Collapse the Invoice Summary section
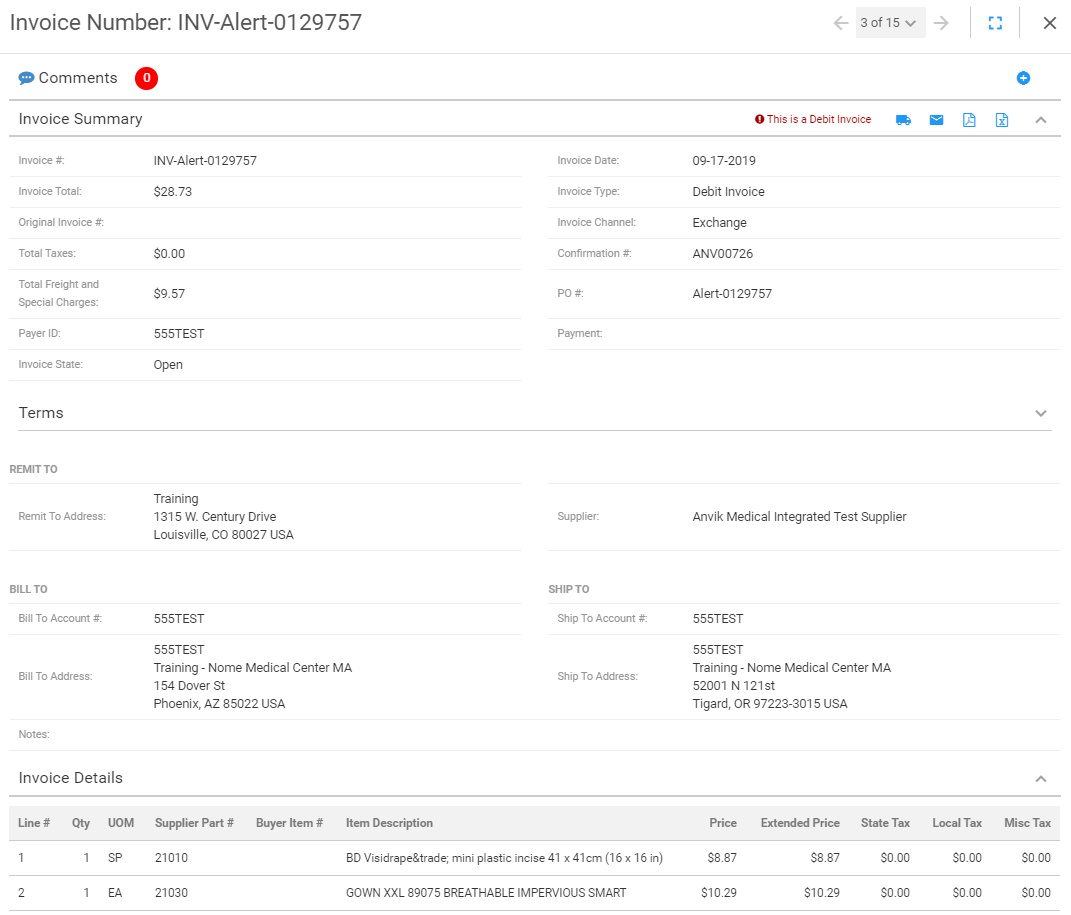Screen dimensions: 1071x915 [x=1041, y=119]
